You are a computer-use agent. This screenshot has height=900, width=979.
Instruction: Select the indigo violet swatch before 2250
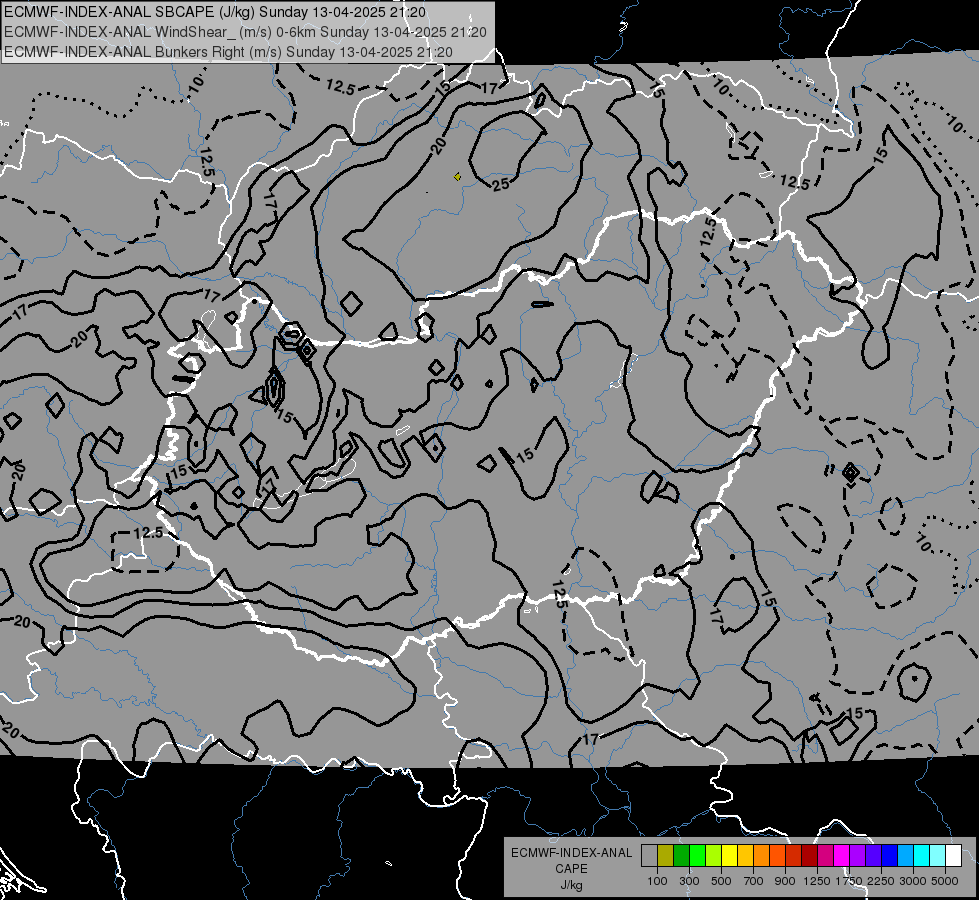point(874,855)
